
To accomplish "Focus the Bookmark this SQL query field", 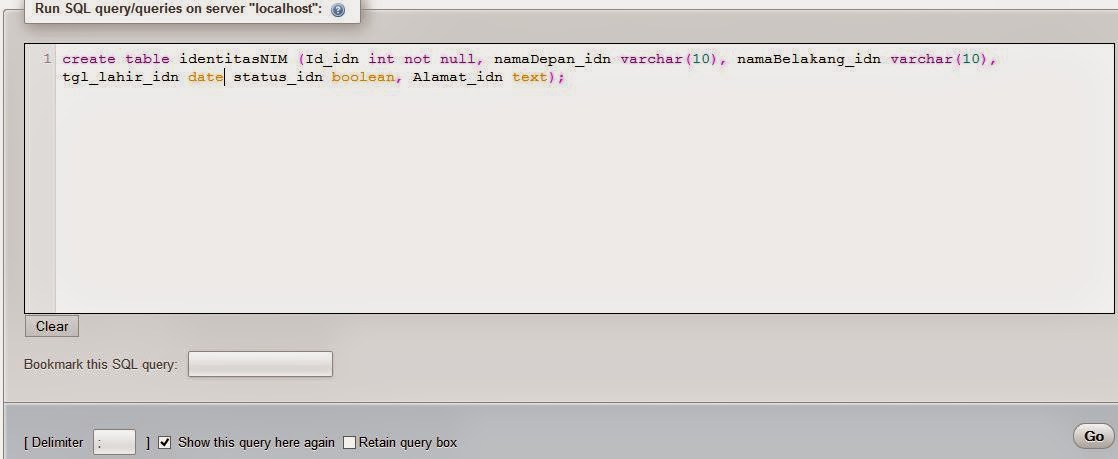I will click(x=260, y=364).
